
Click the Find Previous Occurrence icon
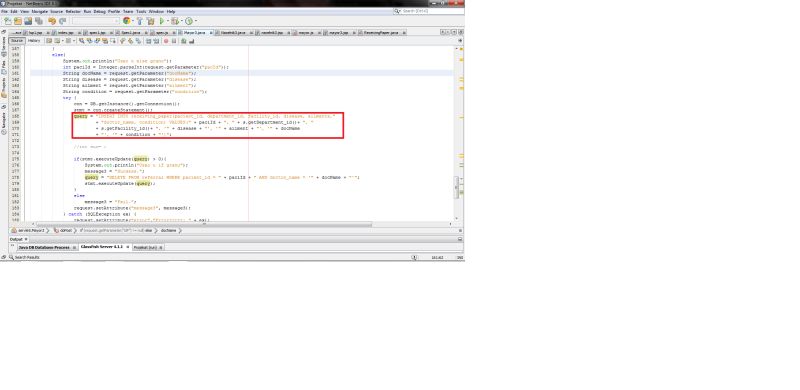click(89, 41)
